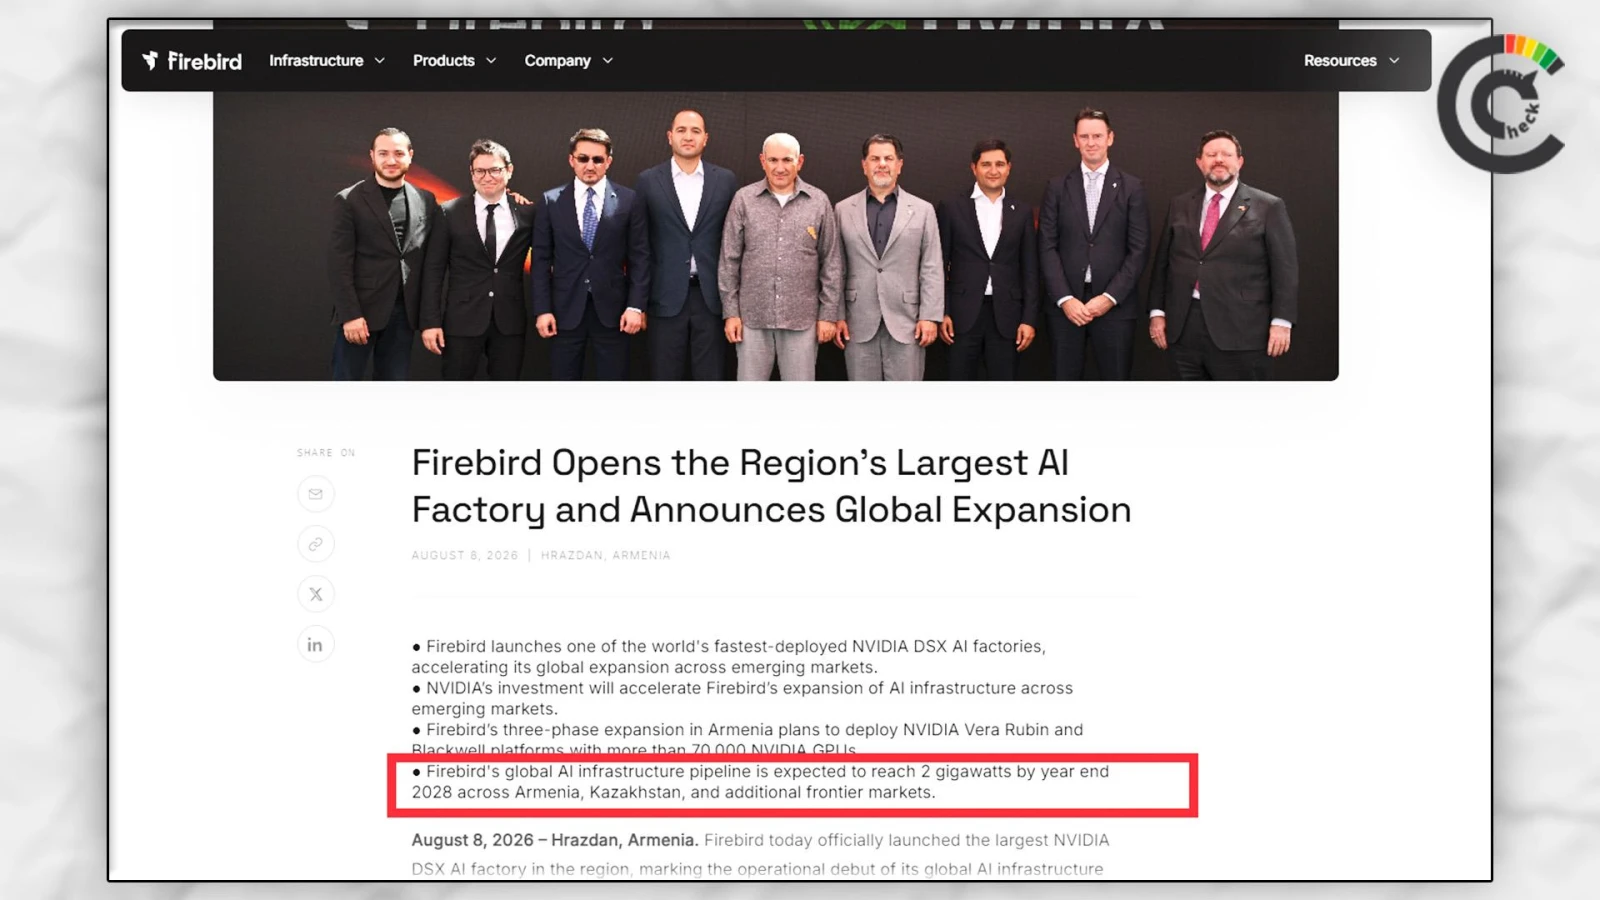Copy the article link with the link icon
This screenshot has width=1600, height=900.
click(x=316, y=544)
